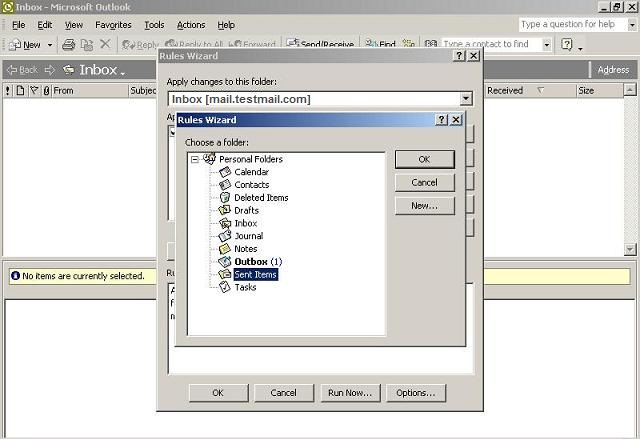Image resolution: width=640 pixels, height=439 pixels.
Task: Click the help icon in front Rules Wizard title
Action: pos(441,120)
